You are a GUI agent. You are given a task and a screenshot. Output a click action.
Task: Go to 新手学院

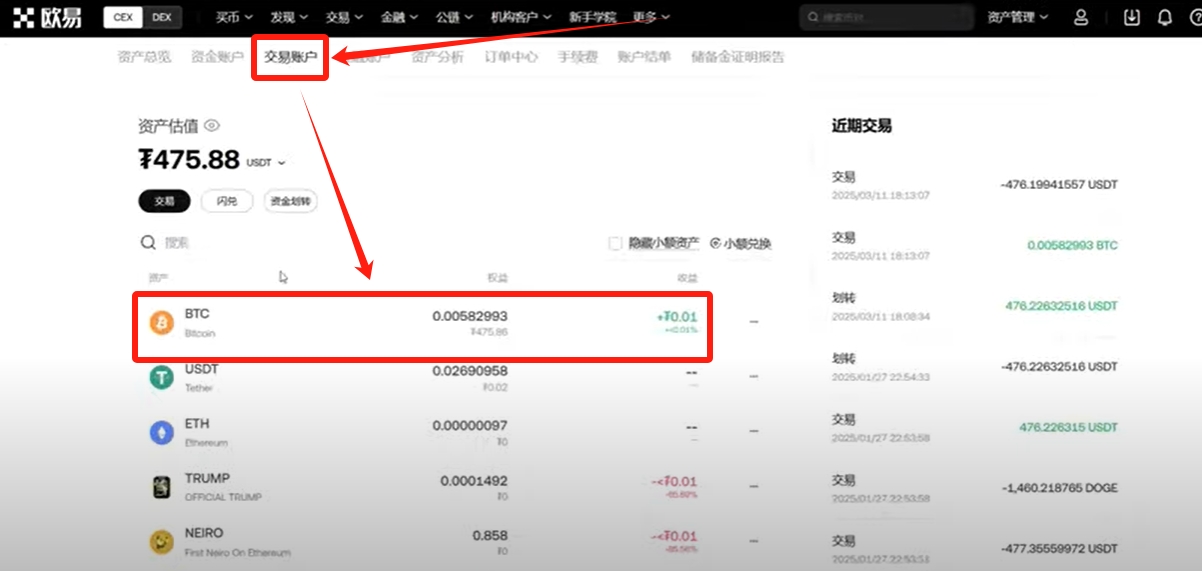click(x=592, y=17)
